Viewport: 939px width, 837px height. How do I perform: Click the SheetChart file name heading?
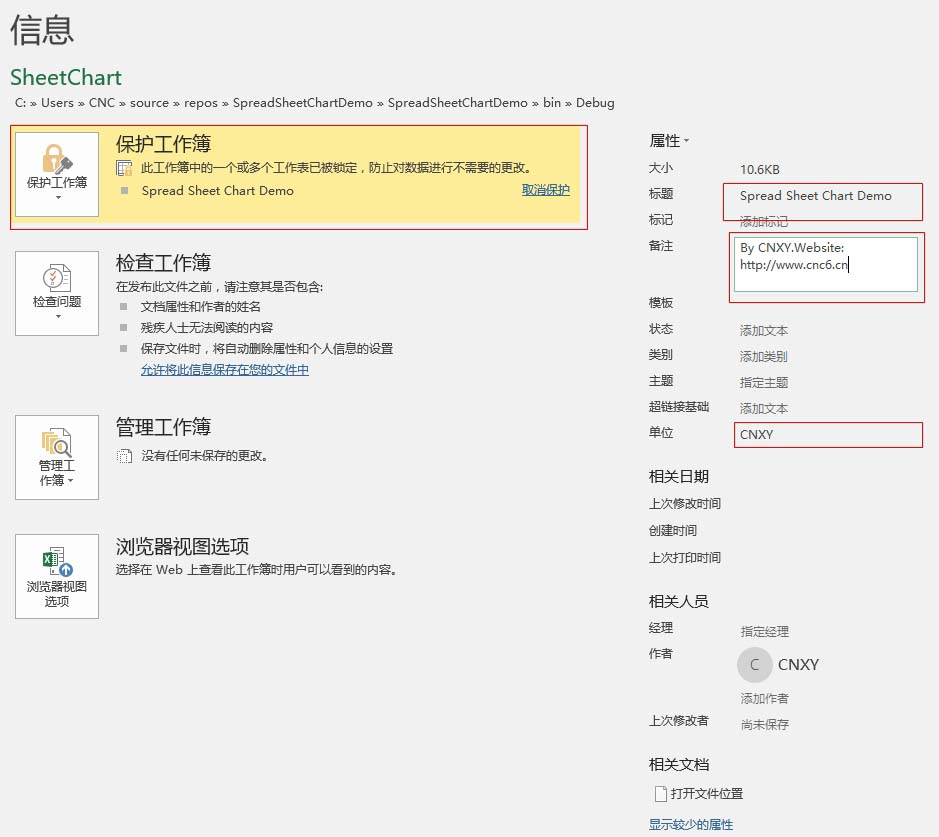pyautogui.click(x=66, y=77)
